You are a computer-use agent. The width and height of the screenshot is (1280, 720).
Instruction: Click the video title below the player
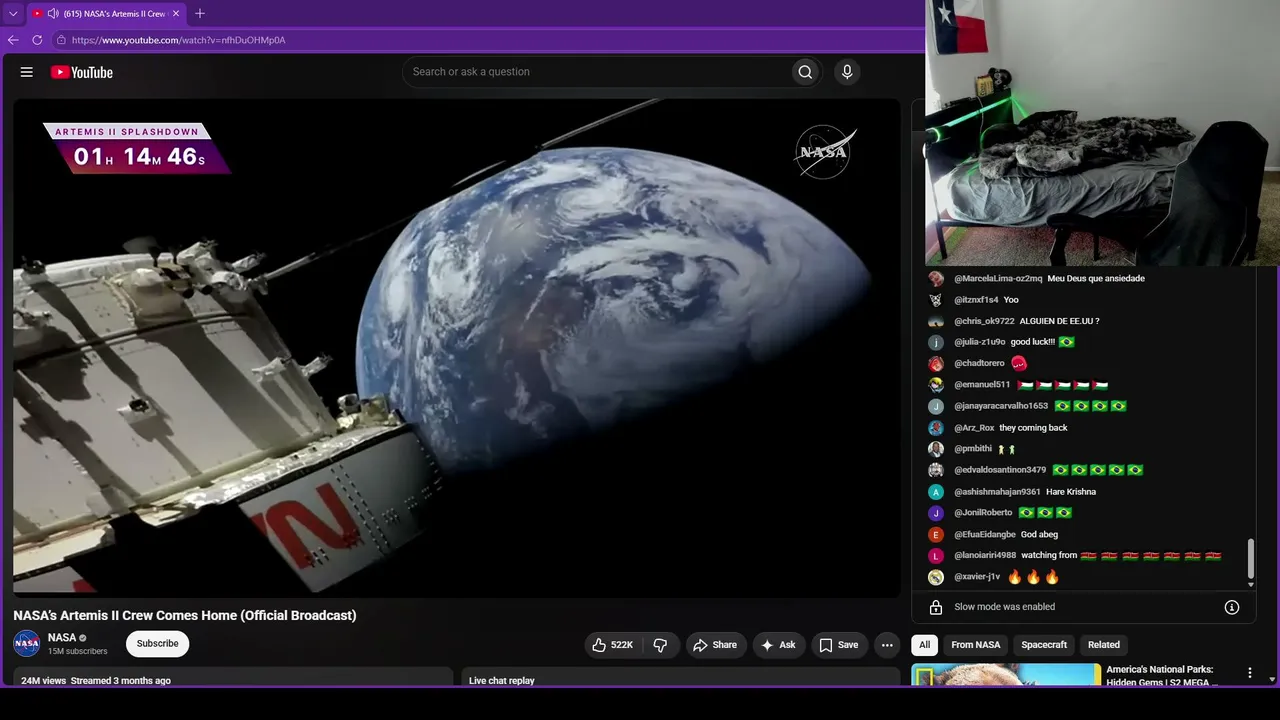(x=185, y=615)
